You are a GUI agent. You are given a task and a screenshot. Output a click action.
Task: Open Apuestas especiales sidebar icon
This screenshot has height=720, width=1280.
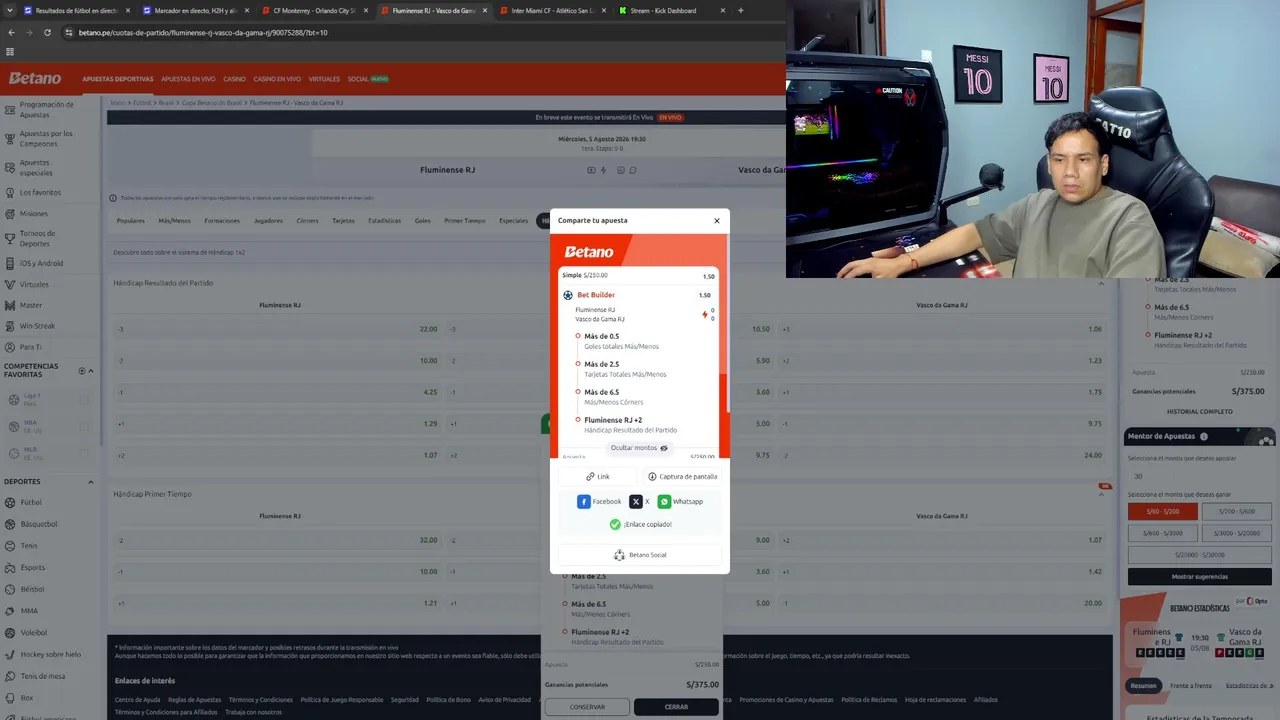pos(10,167)
